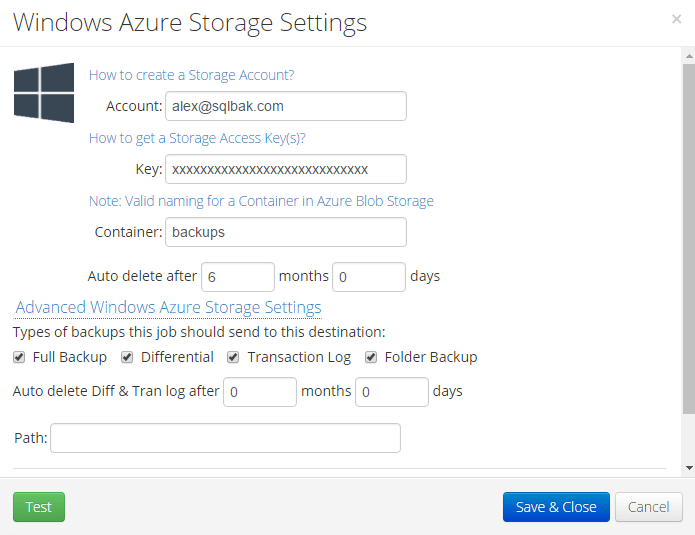Click the Auto delete months field
695x535 pixels.
238,277
